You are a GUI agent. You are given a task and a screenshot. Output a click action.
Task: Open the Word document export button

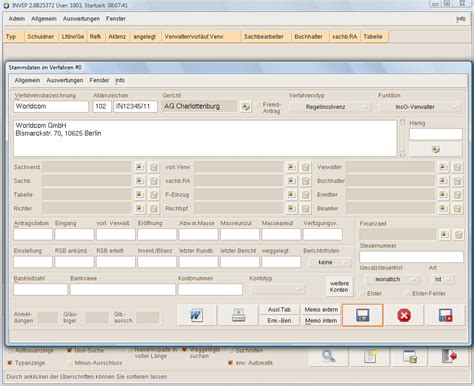pyautogui.click(x=196, y=315)
